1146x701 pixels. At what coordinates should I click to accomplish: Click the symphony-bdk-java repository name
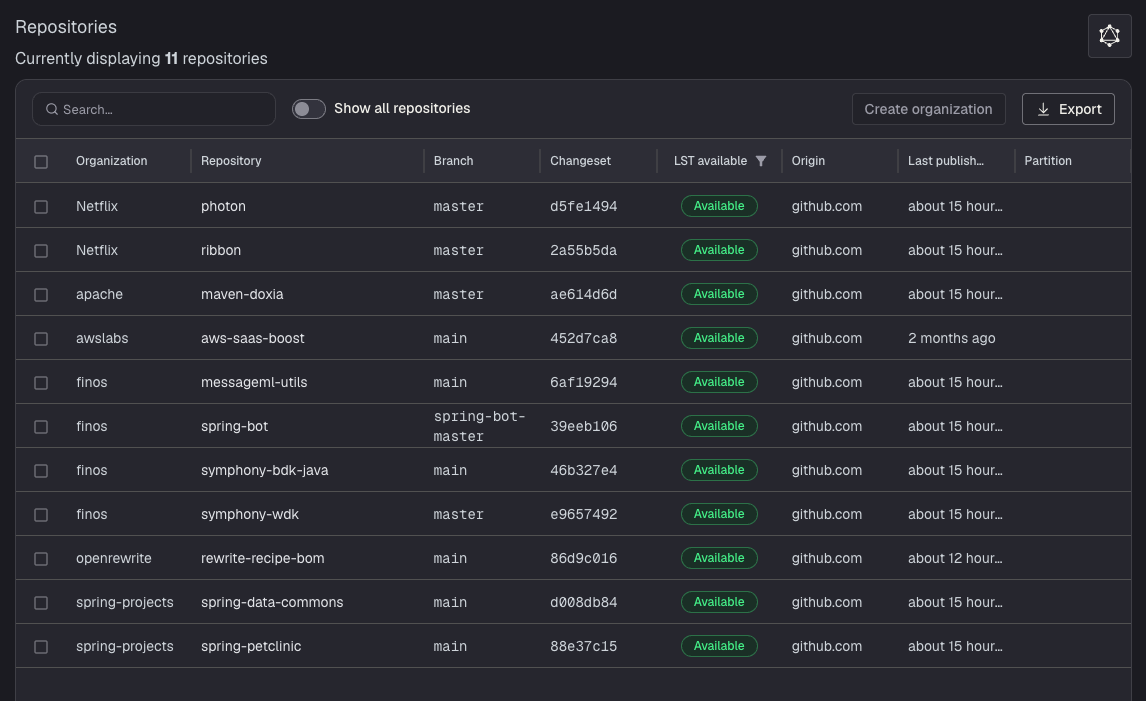[265, 470]
